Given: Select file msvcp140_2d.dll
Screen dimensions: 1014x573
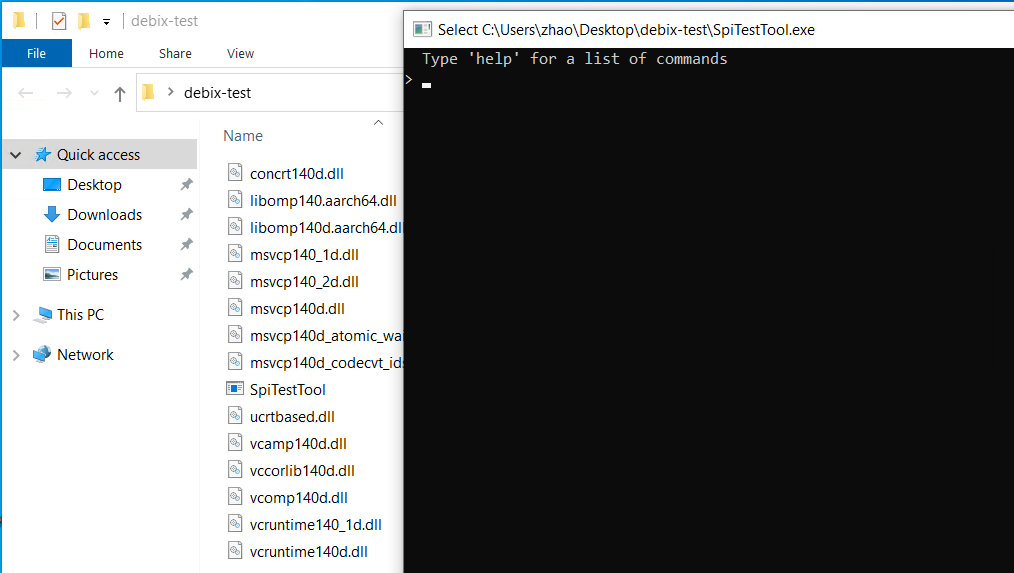Looking at the screenshot, I should [304, 282].
